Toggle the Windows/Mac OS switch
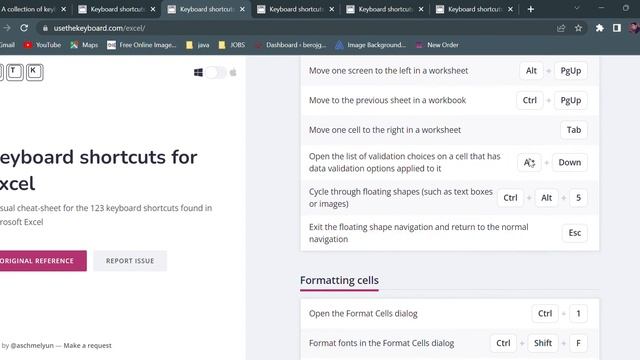 [216, 73]
